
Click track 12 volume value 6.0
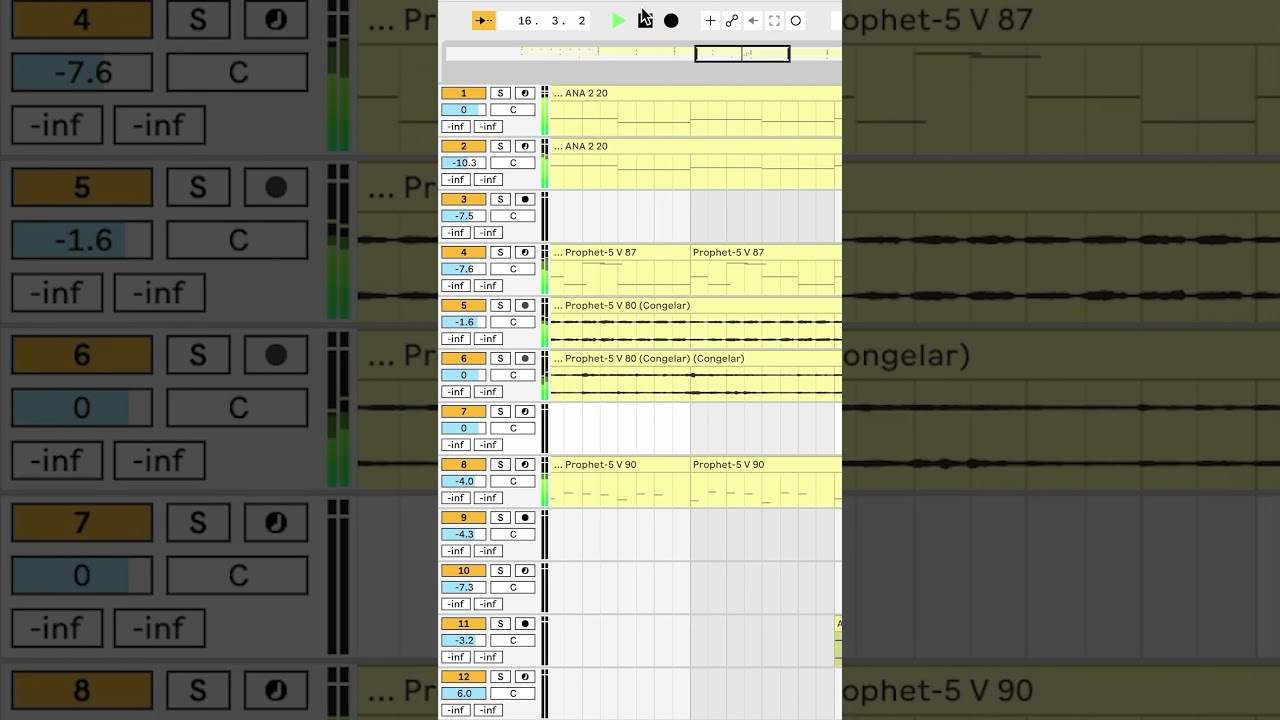click(464, 693)
